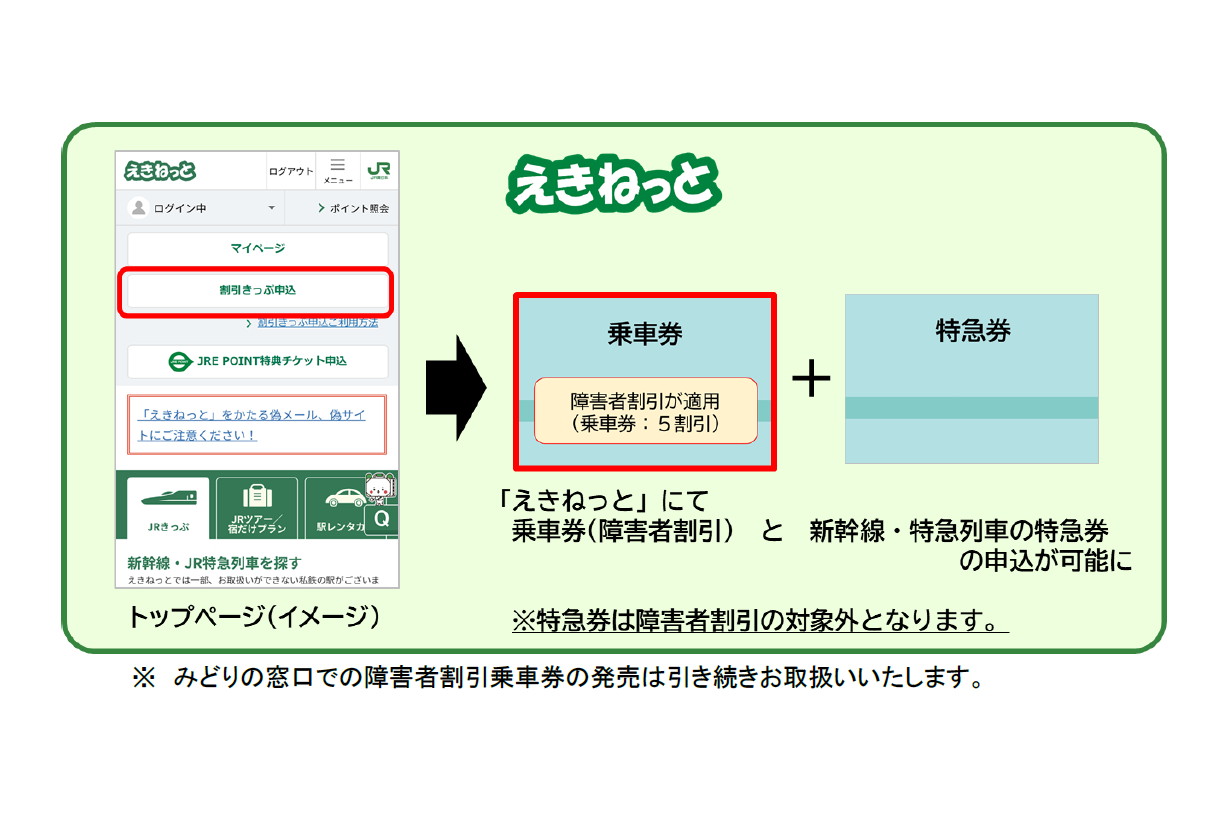Click the 新幹線・JR特急列車を探す link

point(214,562)
